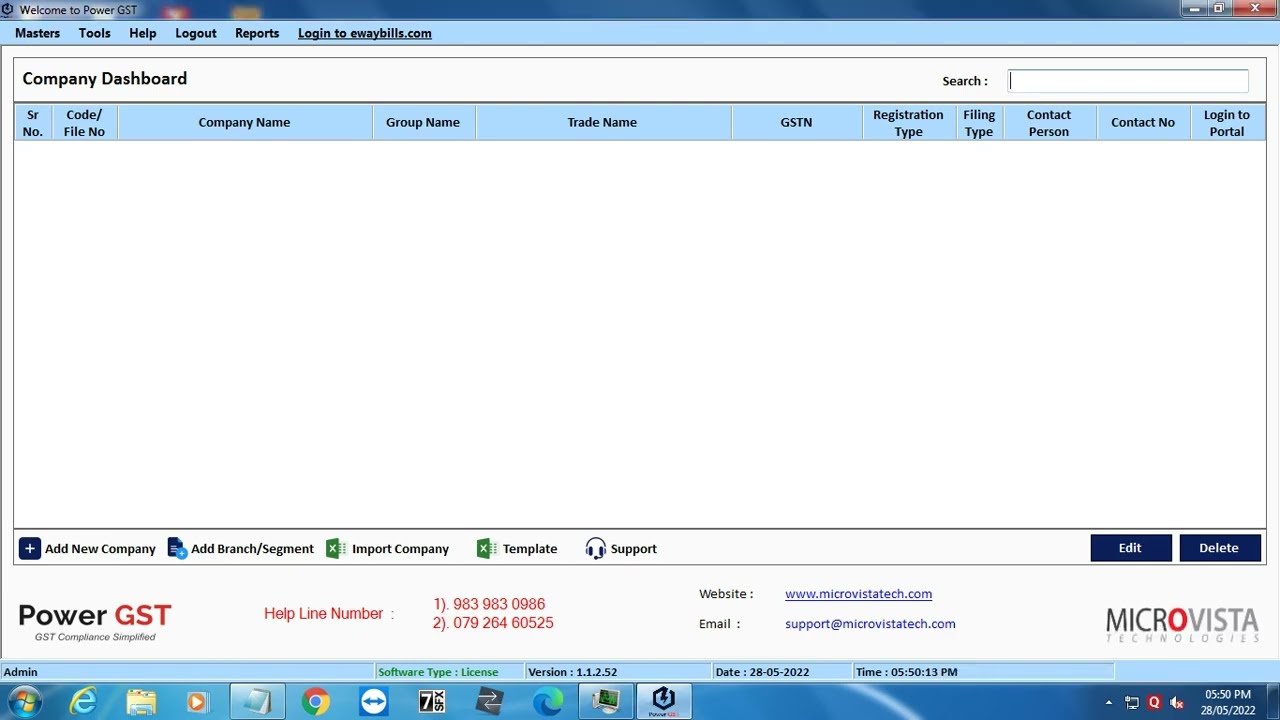Click the Template label

pos(530,549)
